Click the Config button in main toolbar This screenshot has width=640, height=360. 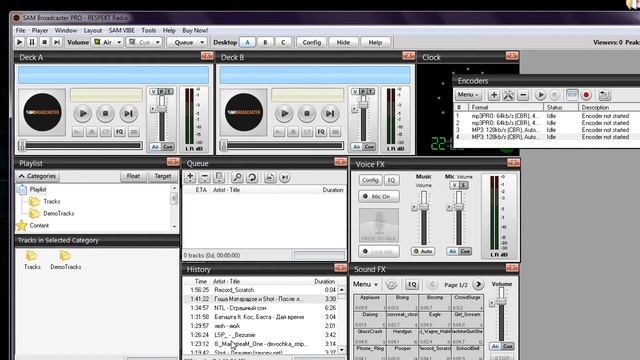311,42
